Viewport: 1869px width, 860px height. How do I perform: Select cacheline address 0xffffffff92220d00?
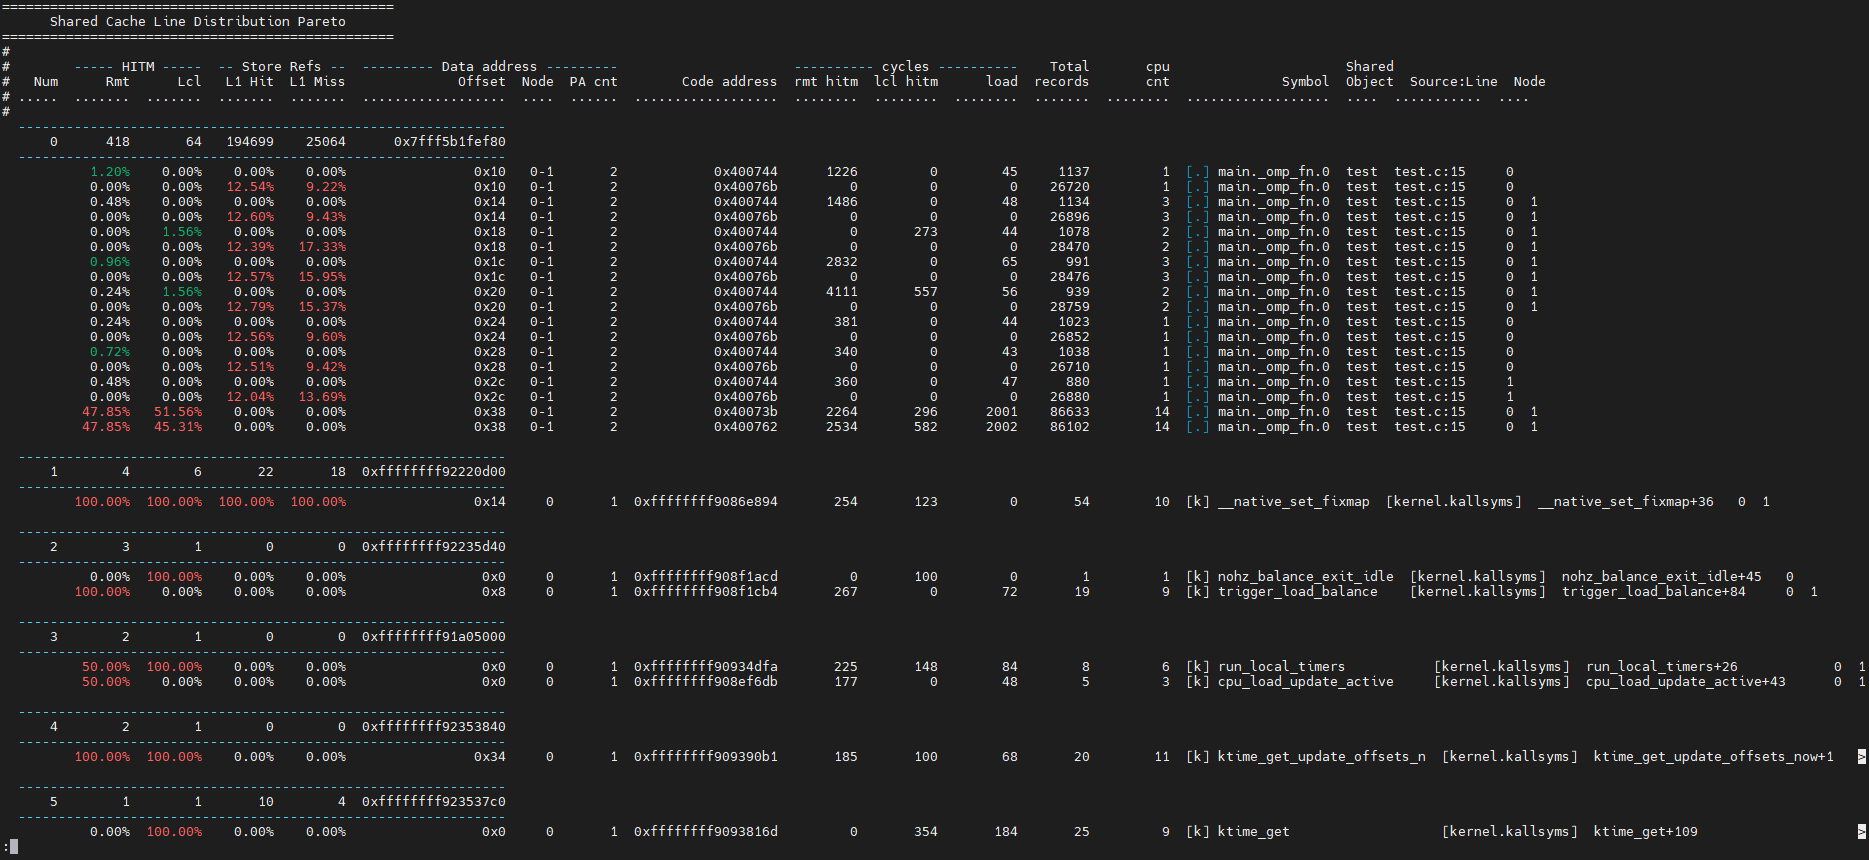(x=434, y=472)
